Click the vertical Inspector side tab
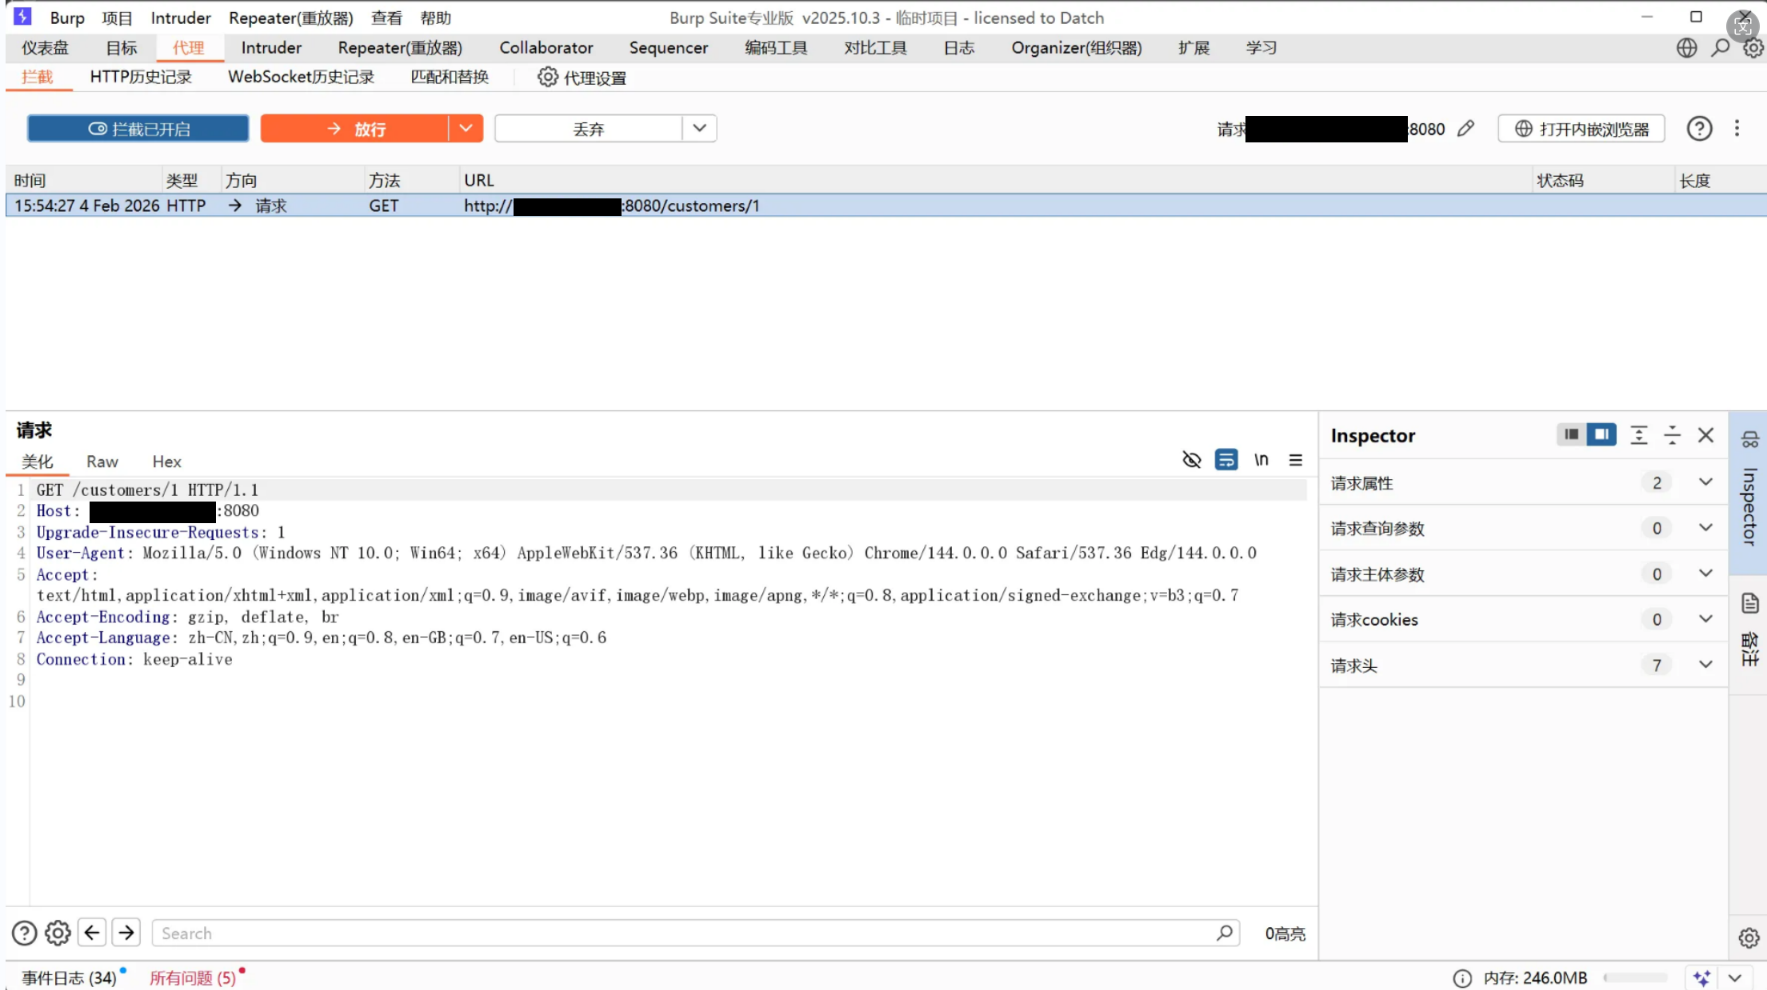 (1749, 493)
